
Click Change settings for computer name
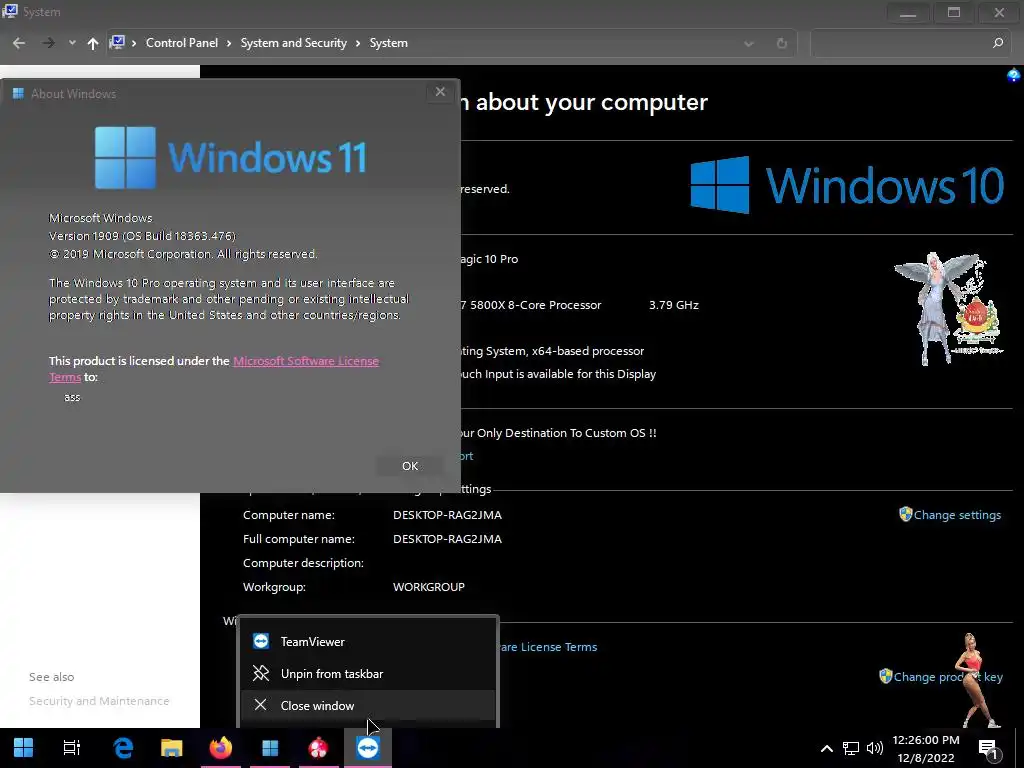point(957,515)
